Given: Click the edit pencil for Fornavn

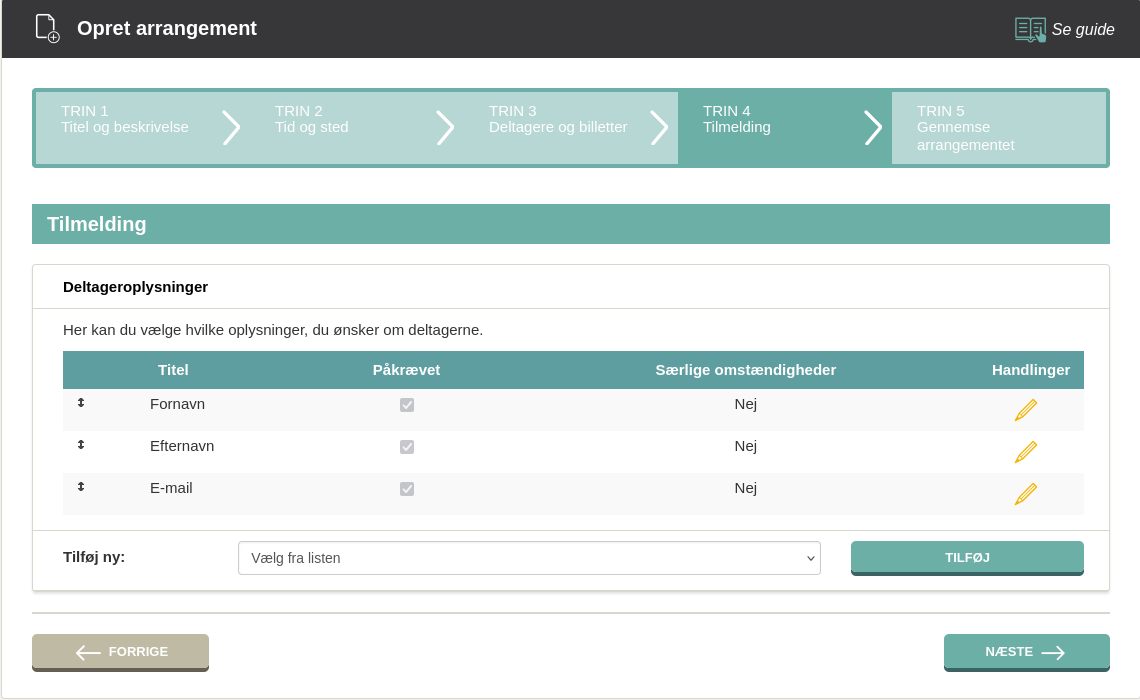Looking at the screenshot, I should tap(1025, 410).
